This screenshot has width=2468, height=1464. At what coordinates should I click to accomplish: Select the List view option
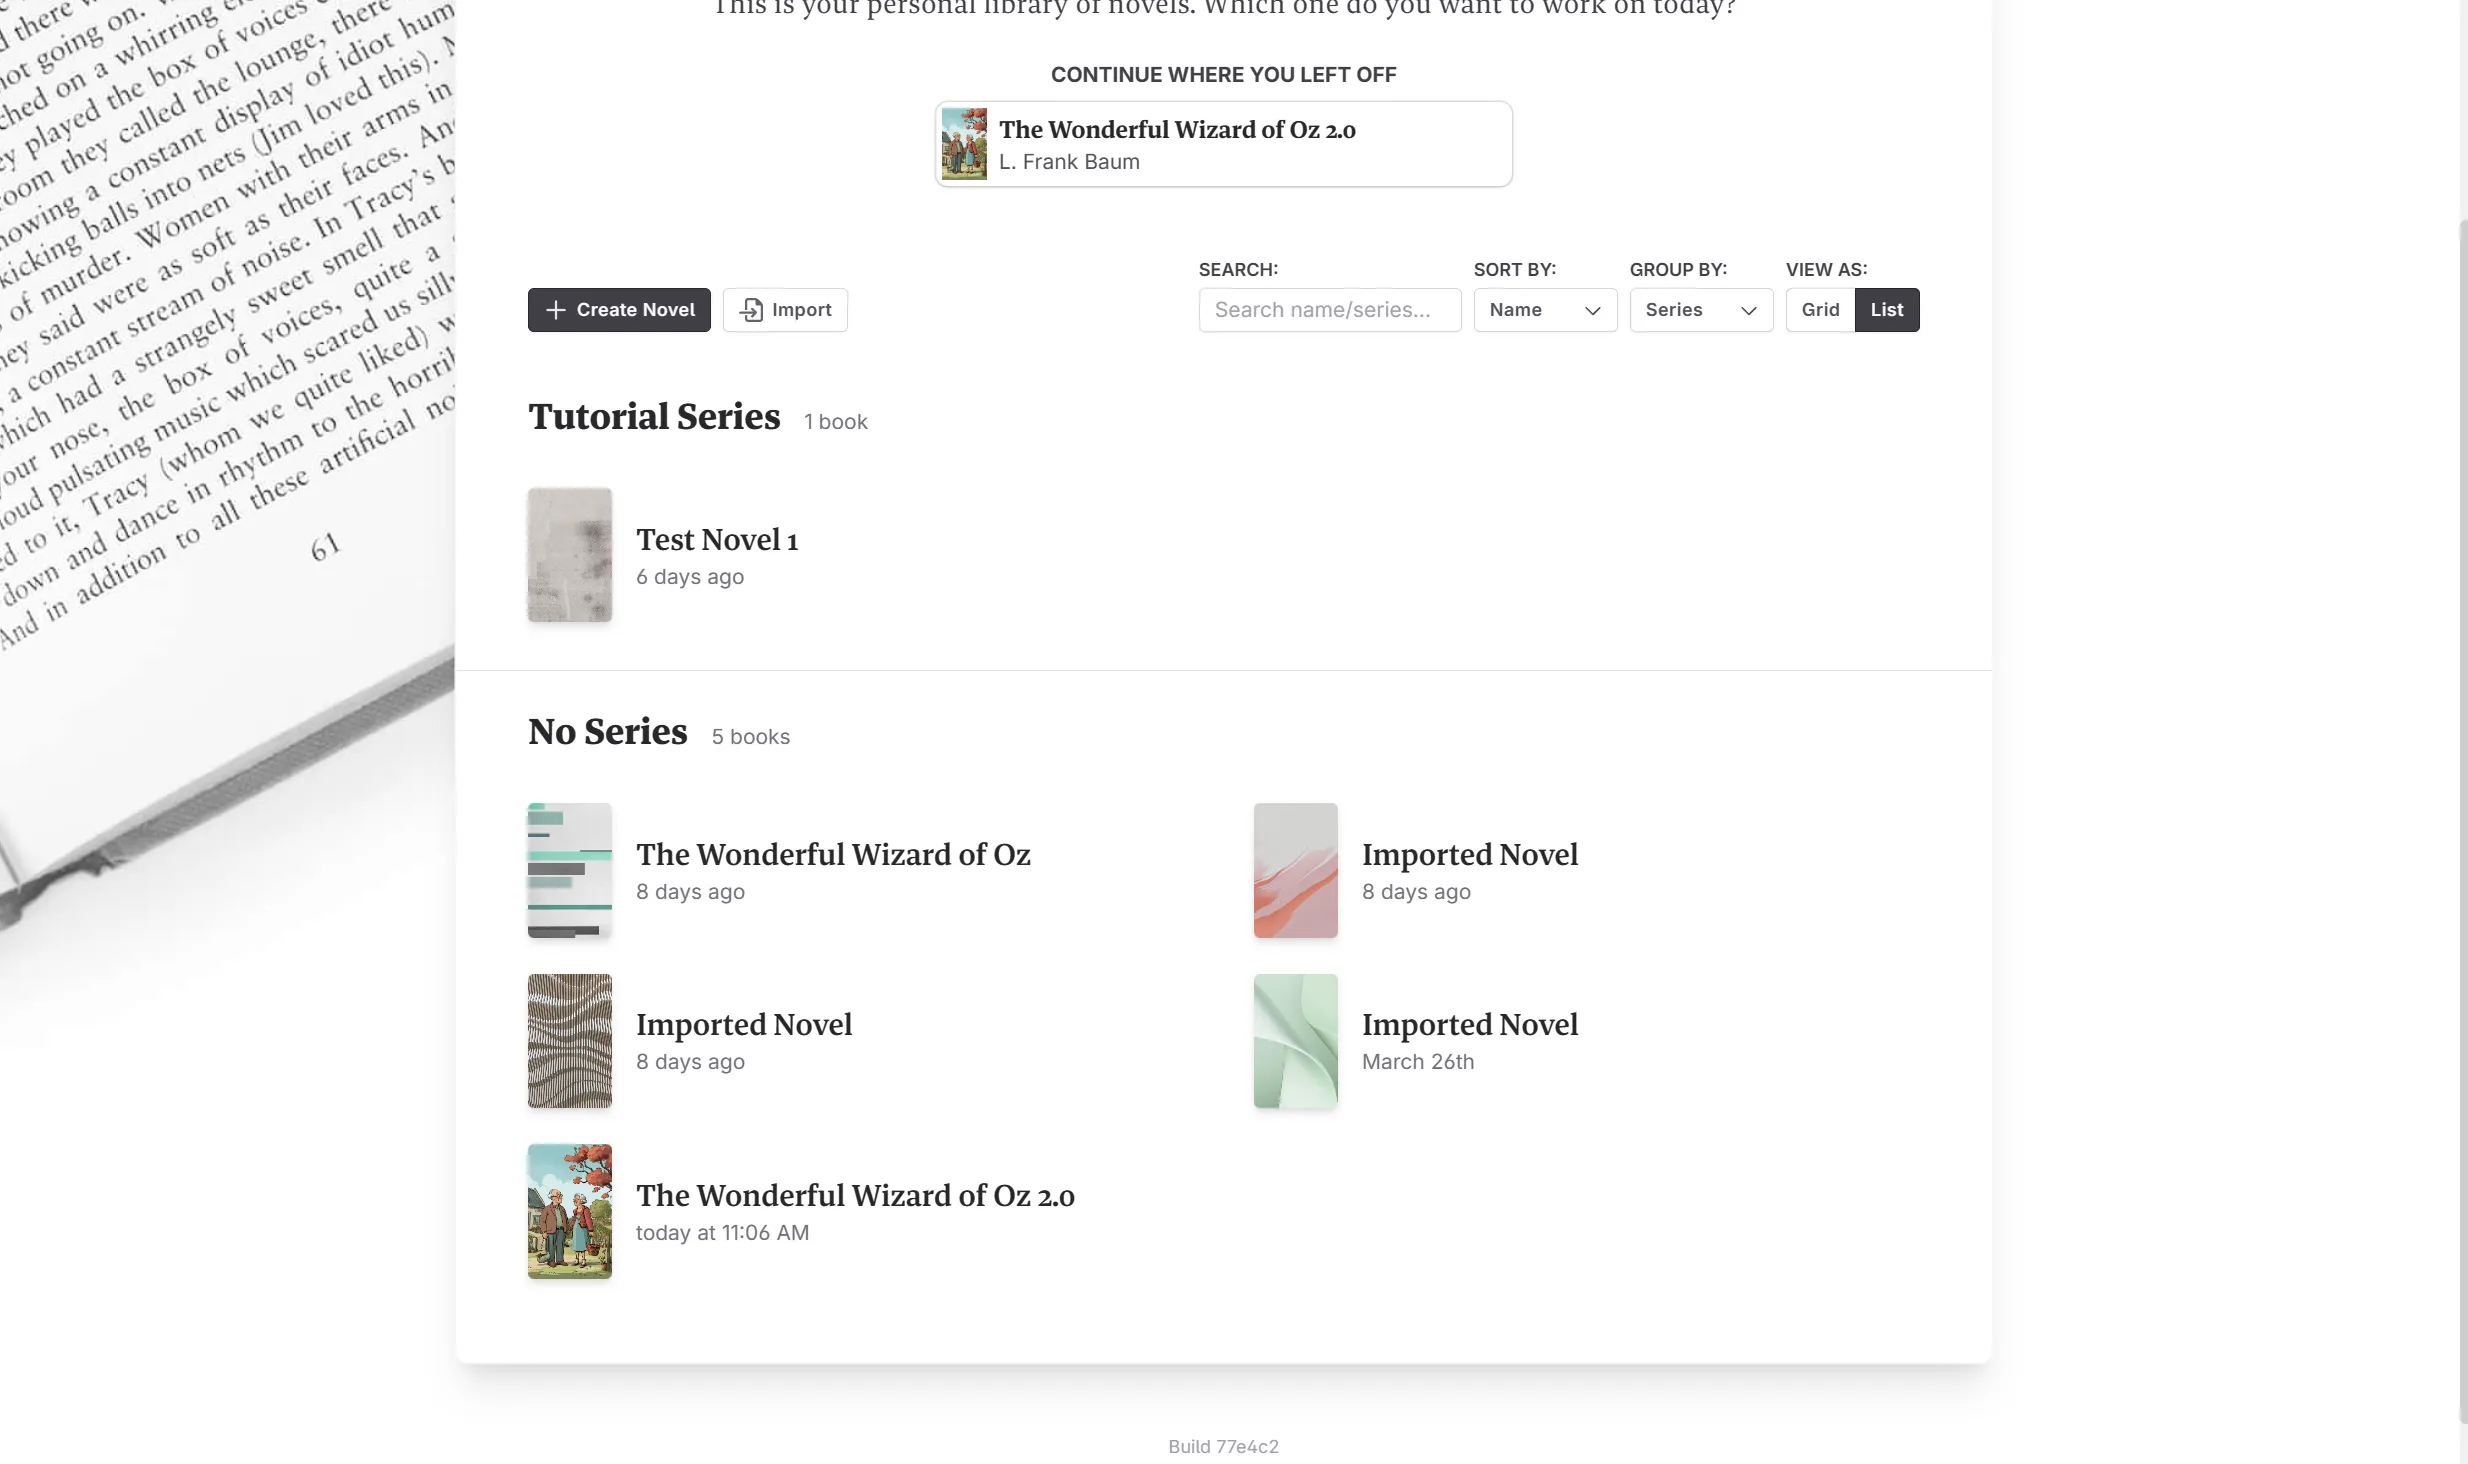pos(1888,309)
